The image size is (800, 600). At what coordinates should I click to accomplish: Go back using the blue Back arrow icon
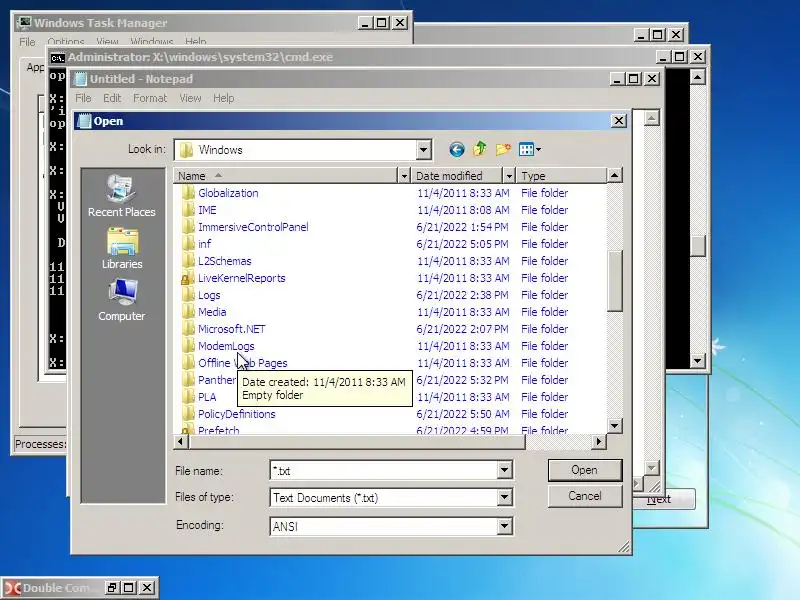pyautogui.click(x=457, y=149)
